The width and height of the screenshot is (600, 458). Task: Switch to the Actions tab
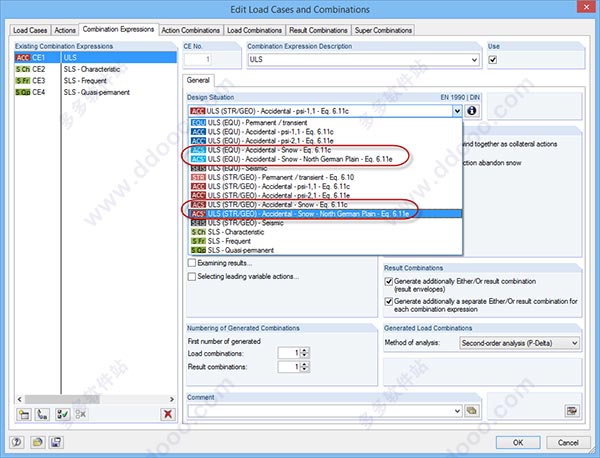coord(65,30)
